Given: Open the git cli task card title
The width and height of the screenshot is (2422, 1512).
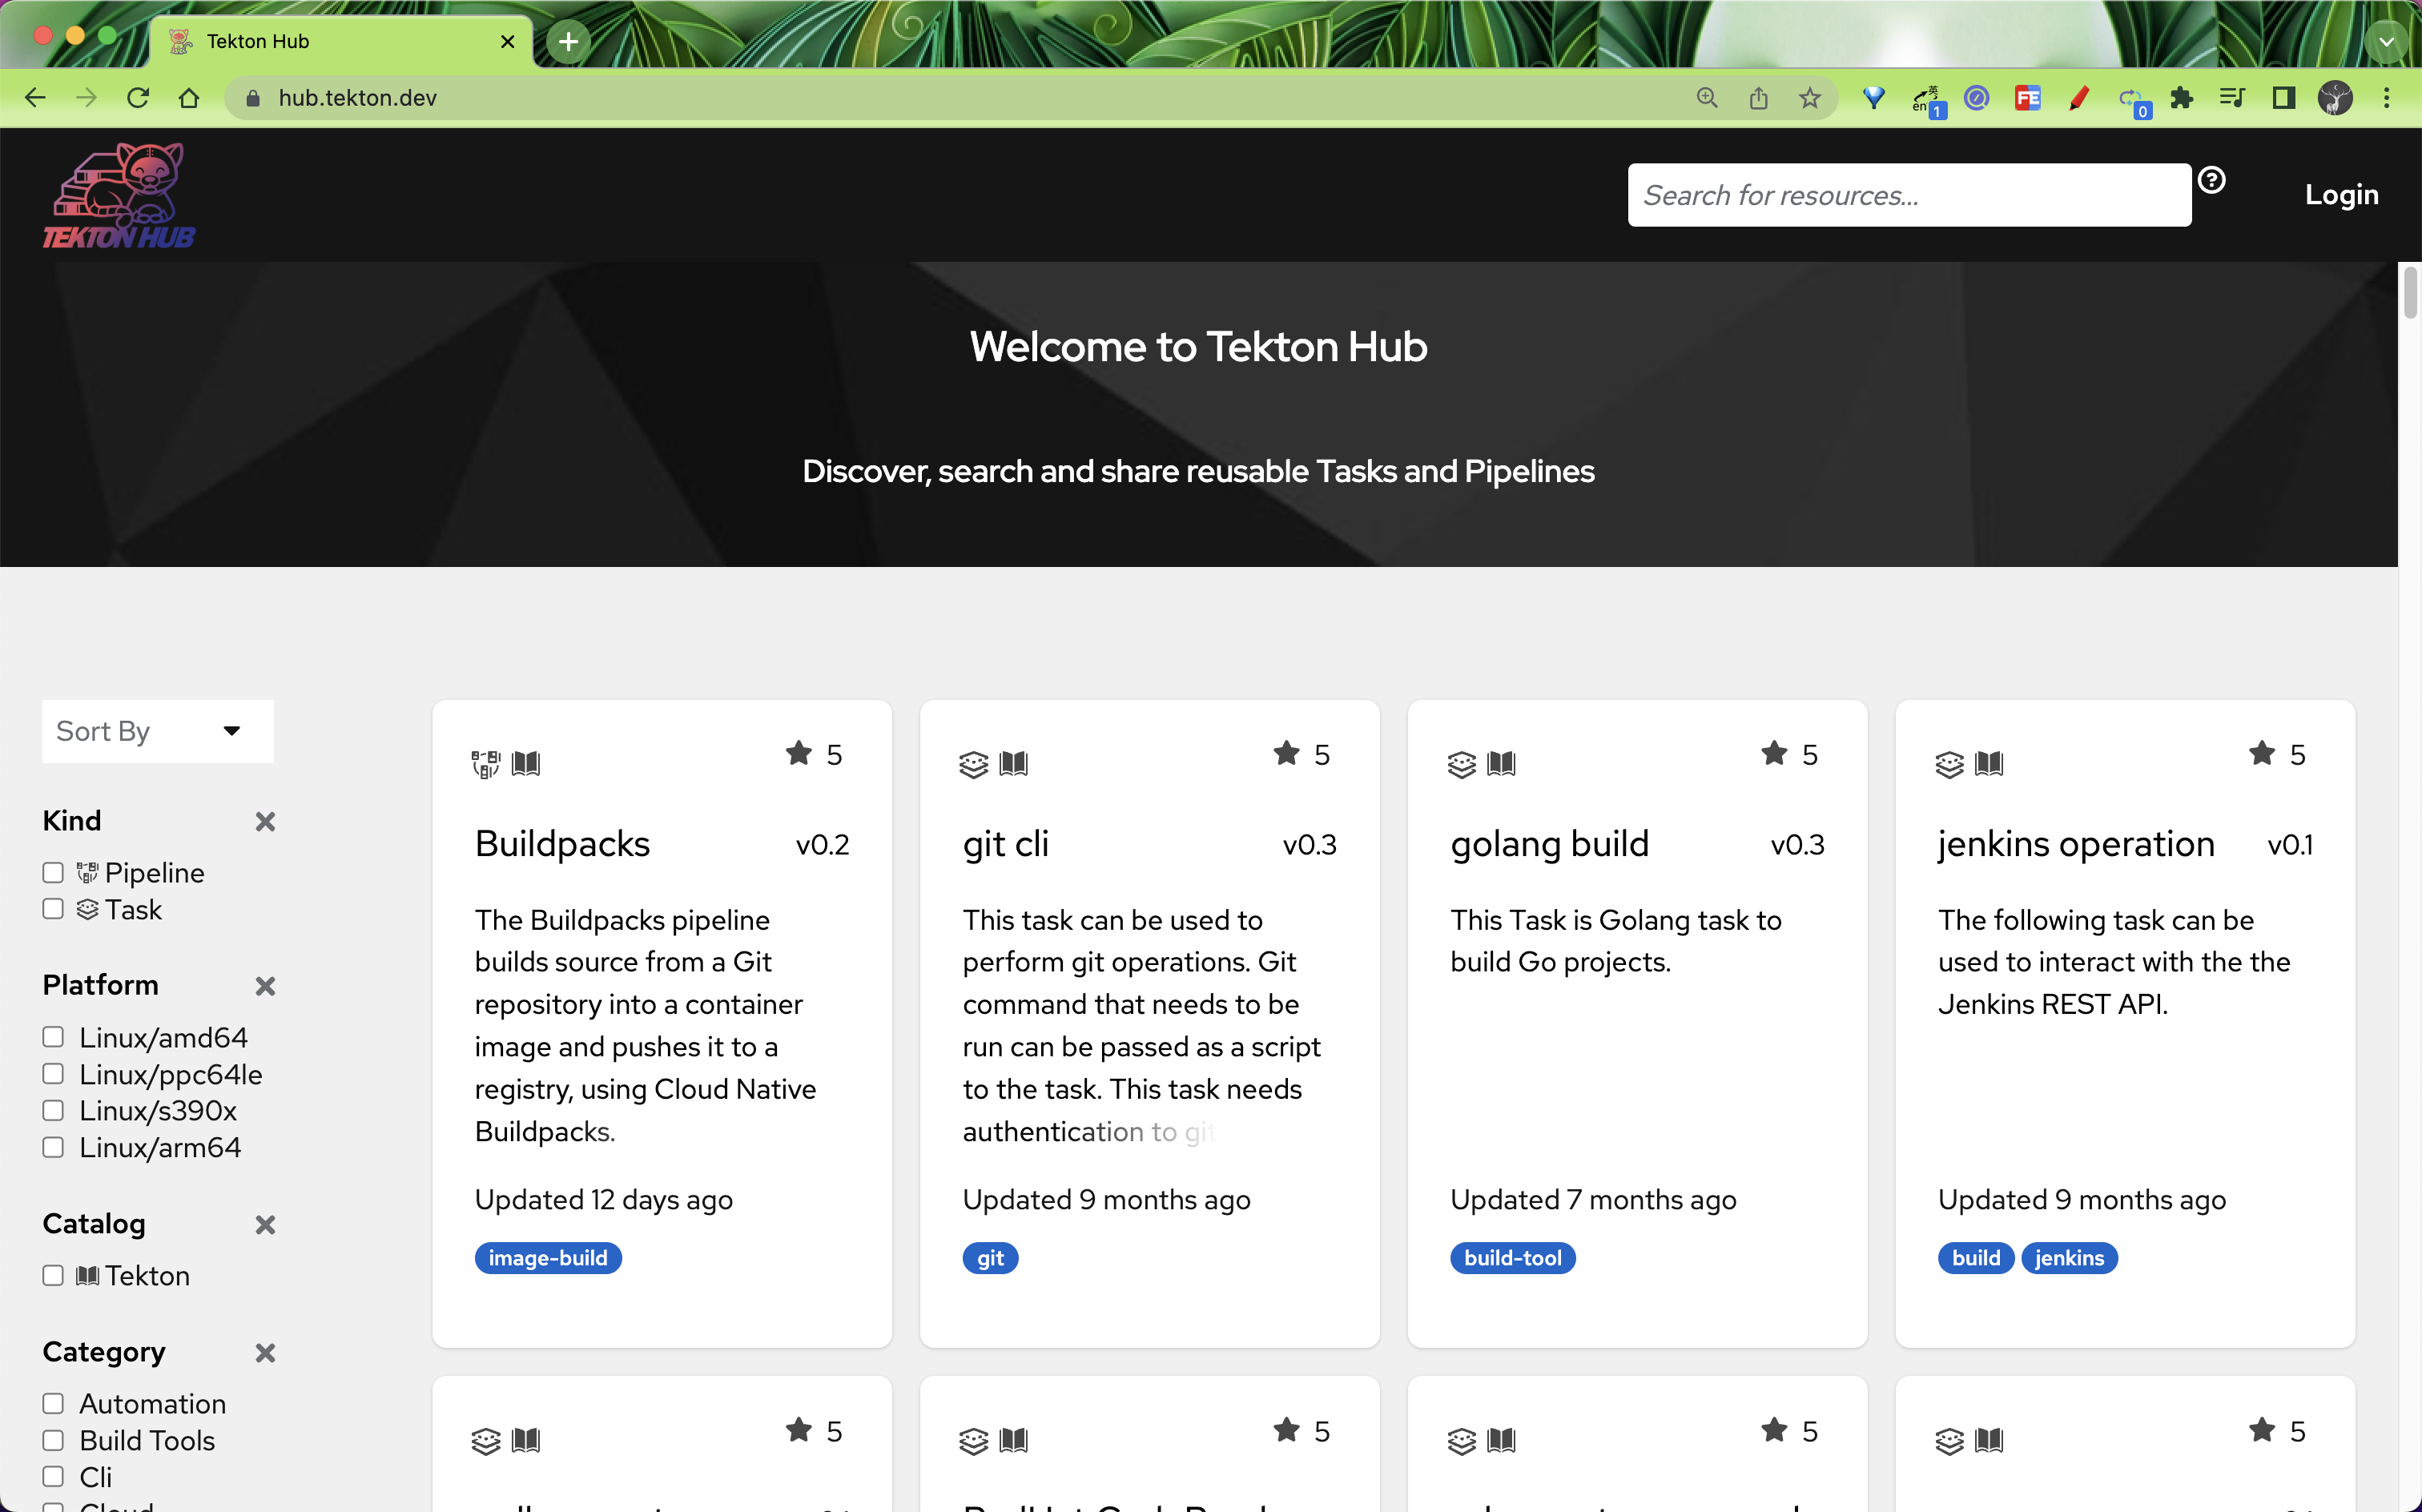Looking at the screenshot, I should pyautogui.click(x=1006, y=844).
